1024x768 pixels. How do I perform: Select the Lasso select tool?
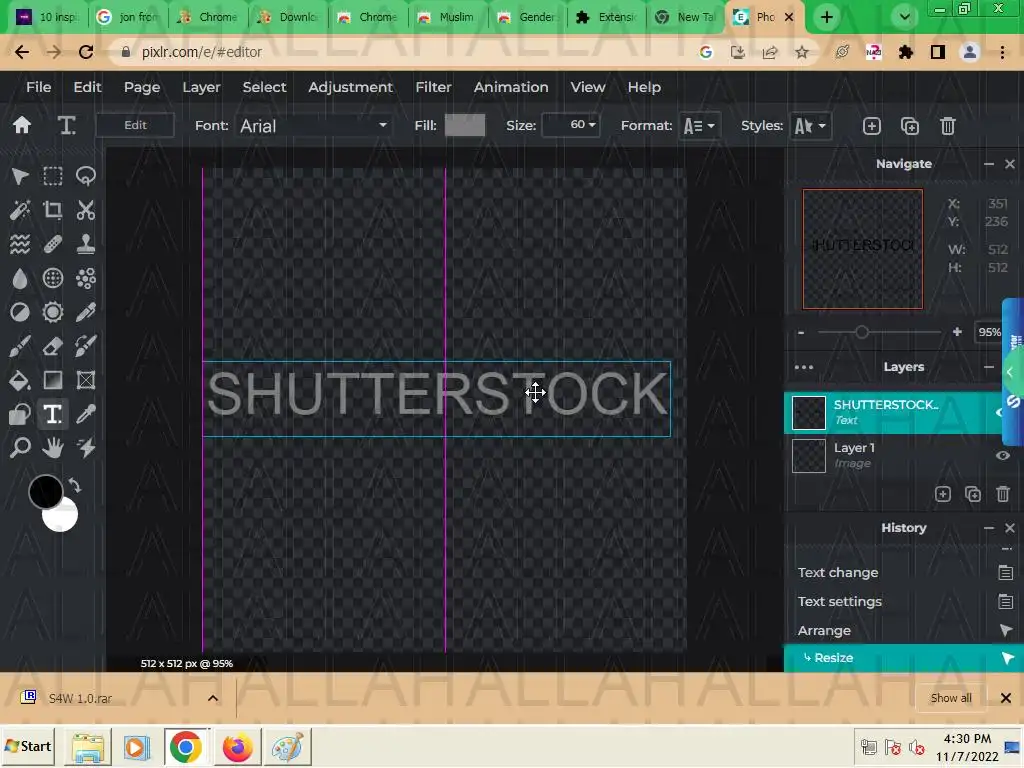tap(86, 176)
